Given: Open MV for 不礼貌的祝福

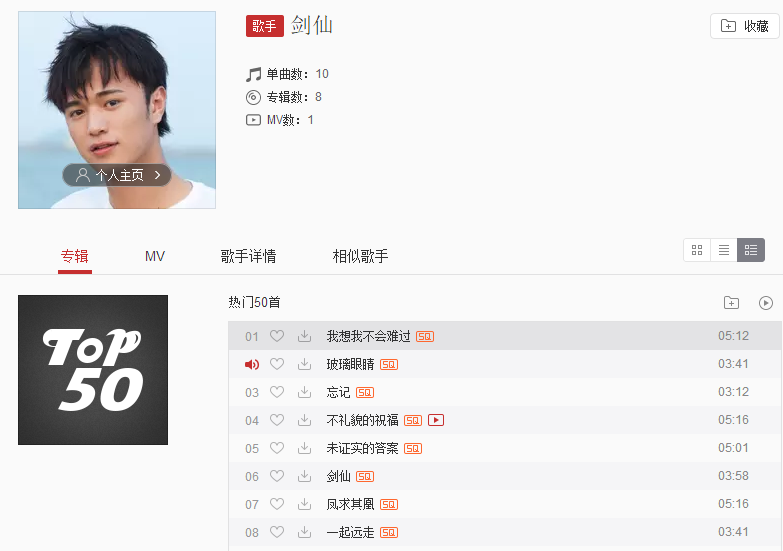Looking at the screenshot, I should pos(436,420).
